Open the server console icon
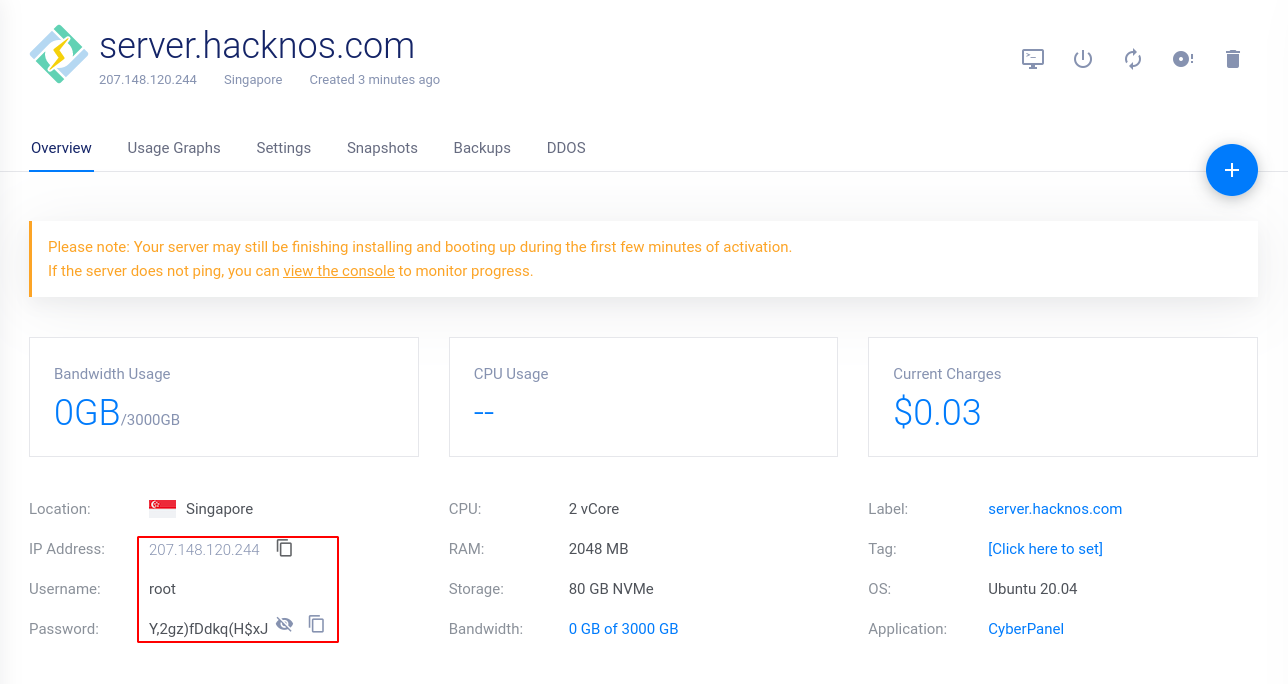Viewport: 1288px width, 684px height. point(1033,59)
